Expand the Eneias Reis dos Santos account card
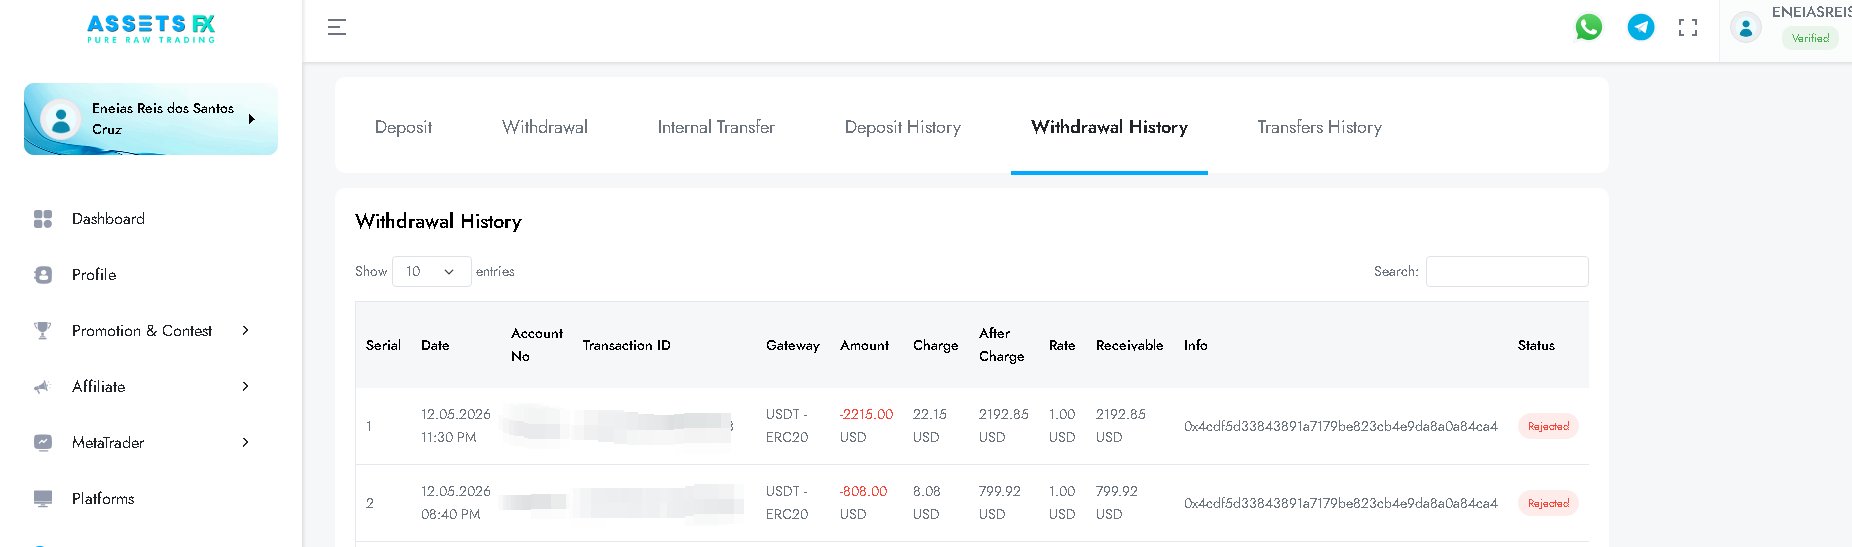This screenshot has width=1852, height=547. point(151,119)
